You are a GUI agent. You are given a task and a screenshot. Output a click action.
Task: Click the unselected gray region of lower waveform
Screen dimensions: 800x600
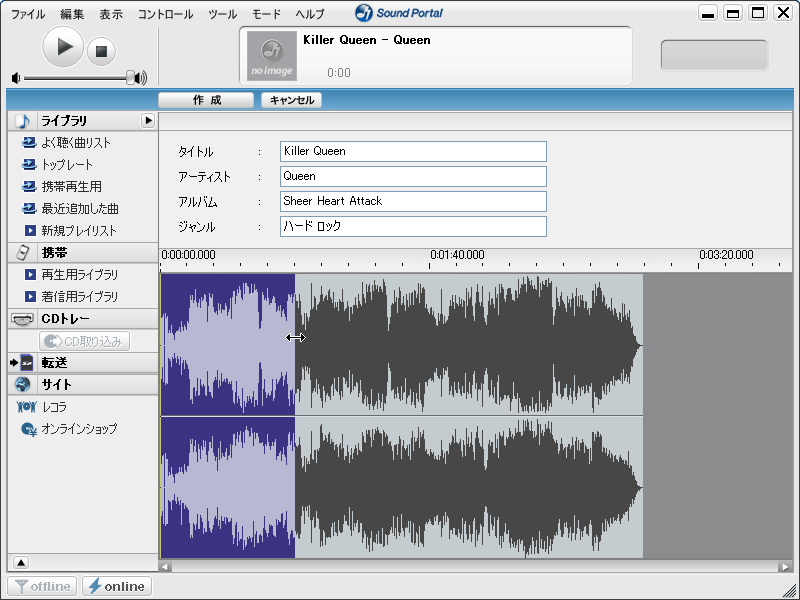click(469, 487)
